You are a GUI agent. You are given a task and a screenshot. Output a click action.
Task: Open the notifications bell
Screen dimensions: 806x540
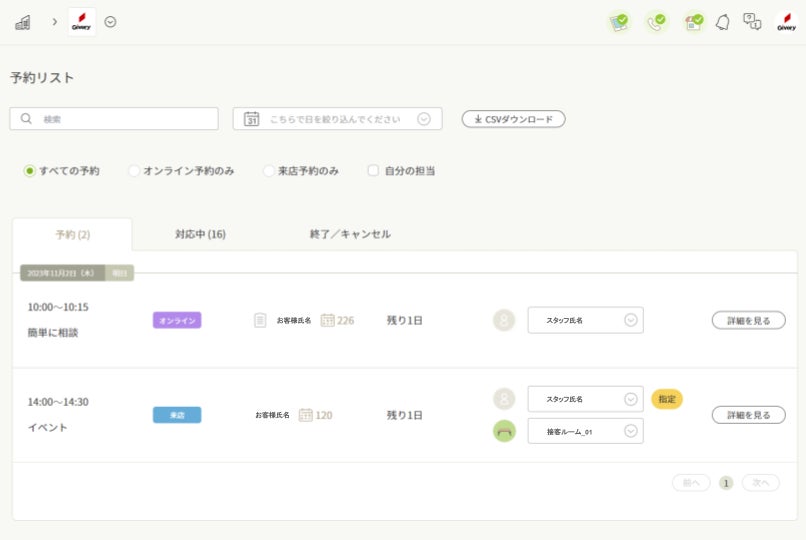click(x=722, y=22)
